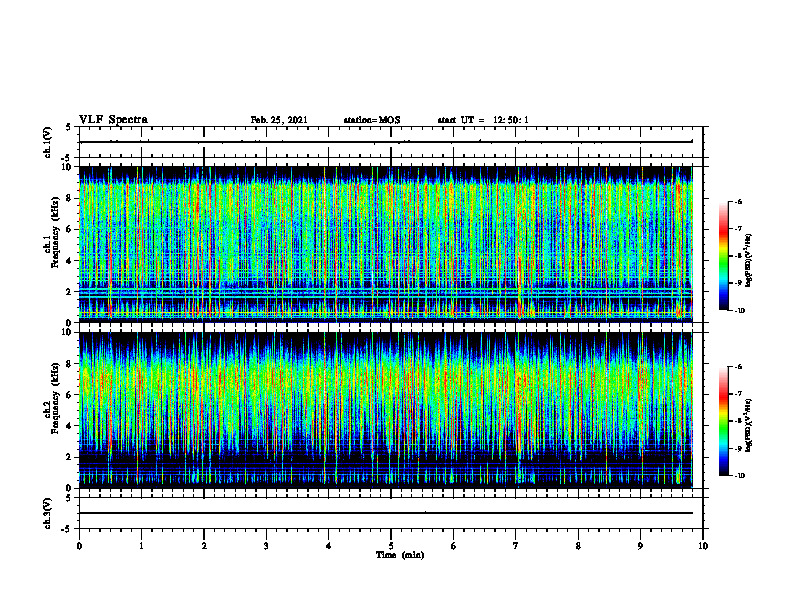Click ch.2 frequency axis tick "2"
792x612 pixels.
coord(70,457)
